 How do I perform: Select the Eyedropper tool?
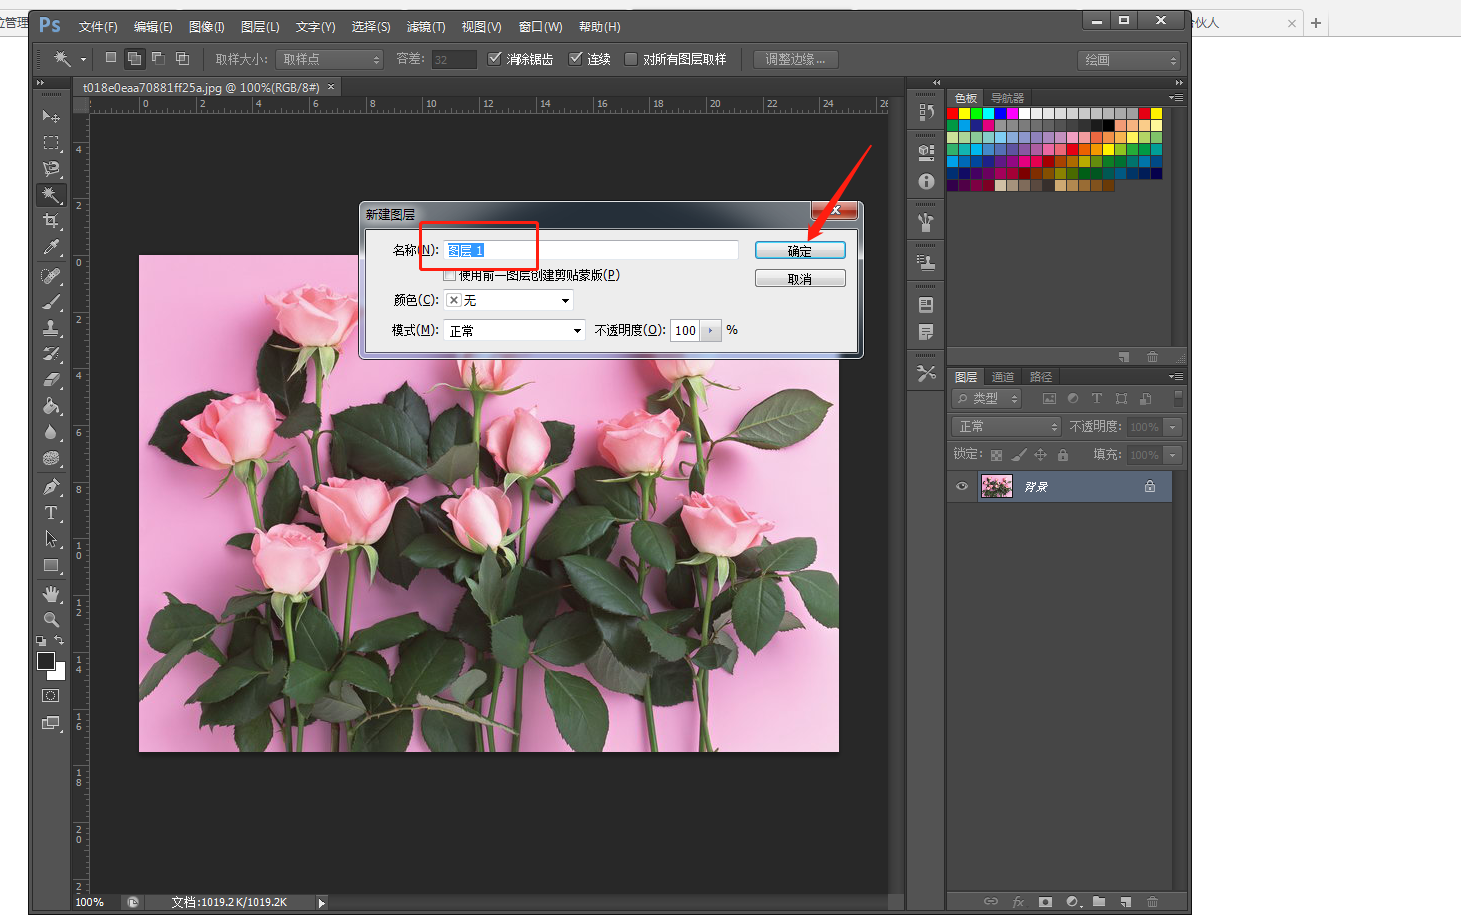point(51,247)
